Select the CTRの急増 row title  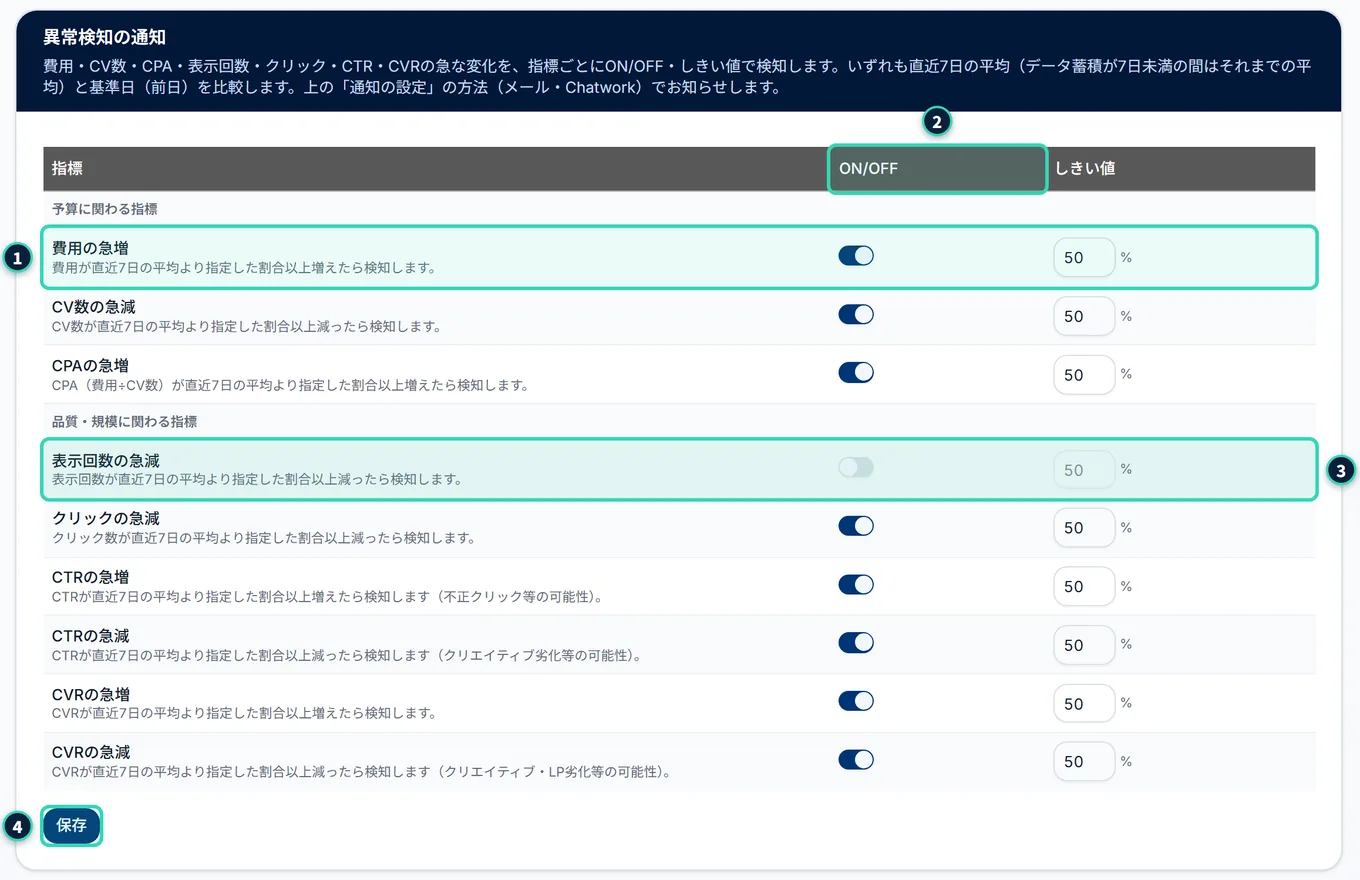click(x=90, y=577)
